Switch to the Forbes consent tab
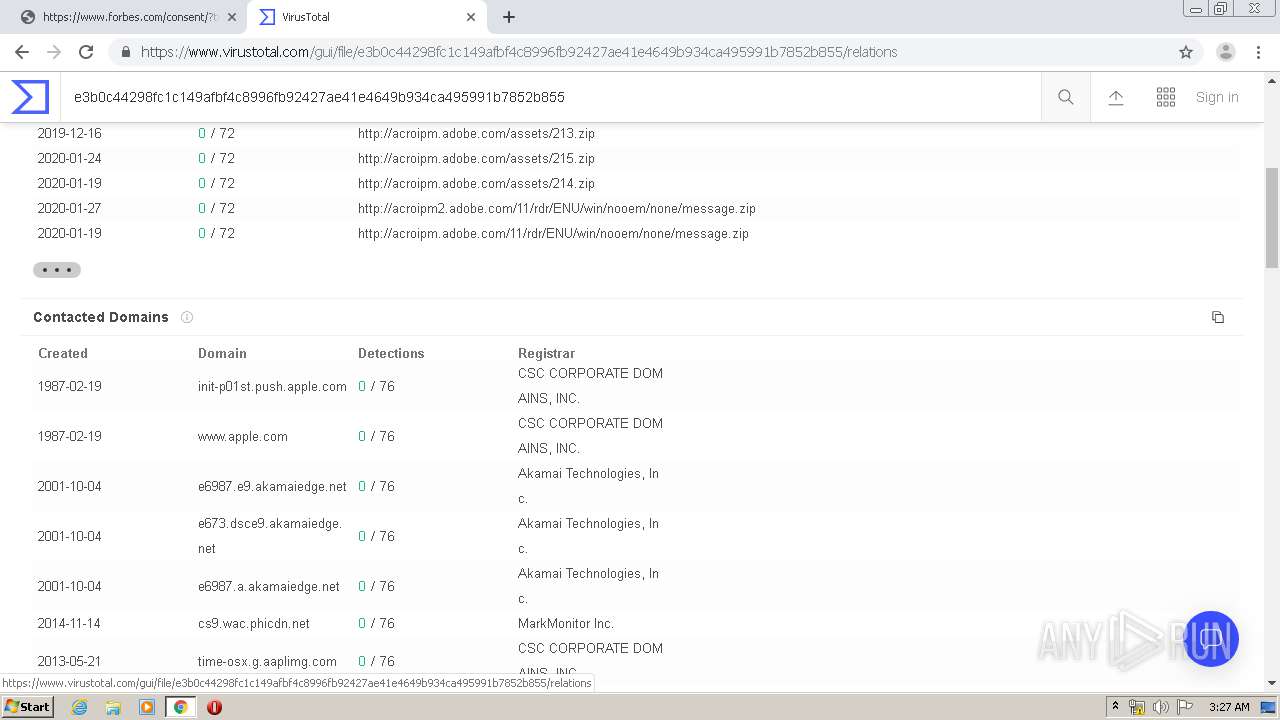This screenshot has height=720, width=1280. click(127, 17)
